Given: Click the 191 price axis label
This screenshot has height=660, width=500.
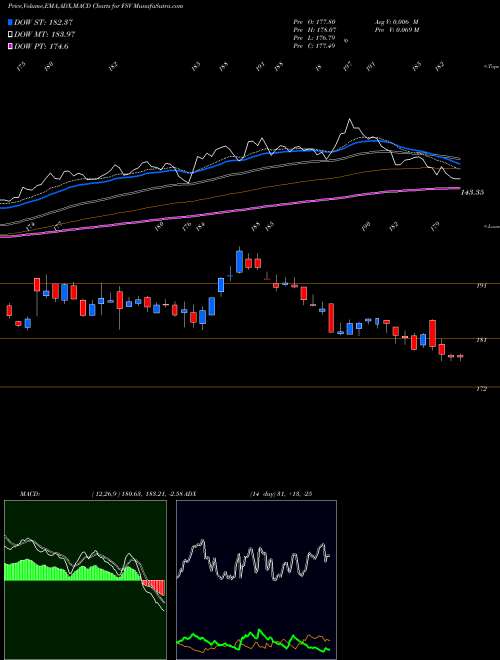Looking at the screenshot, I should click(481, 286).
